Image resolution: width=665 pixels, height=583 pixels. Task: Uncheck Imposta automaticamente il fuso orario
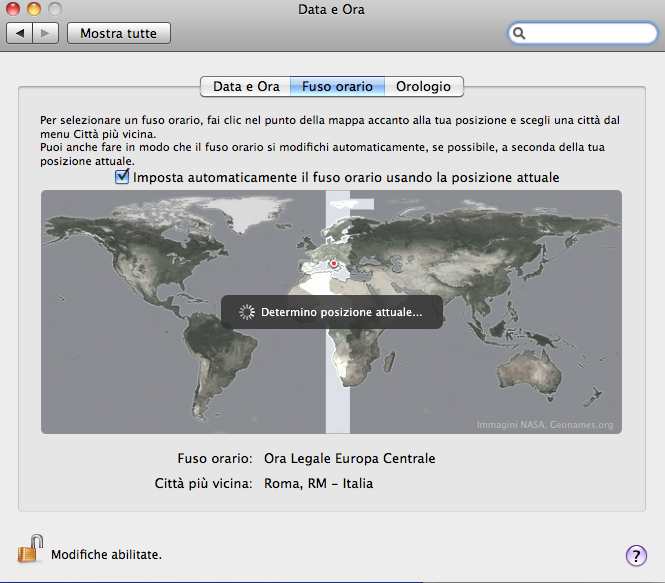pyautogui.click(x=123, y=177)
